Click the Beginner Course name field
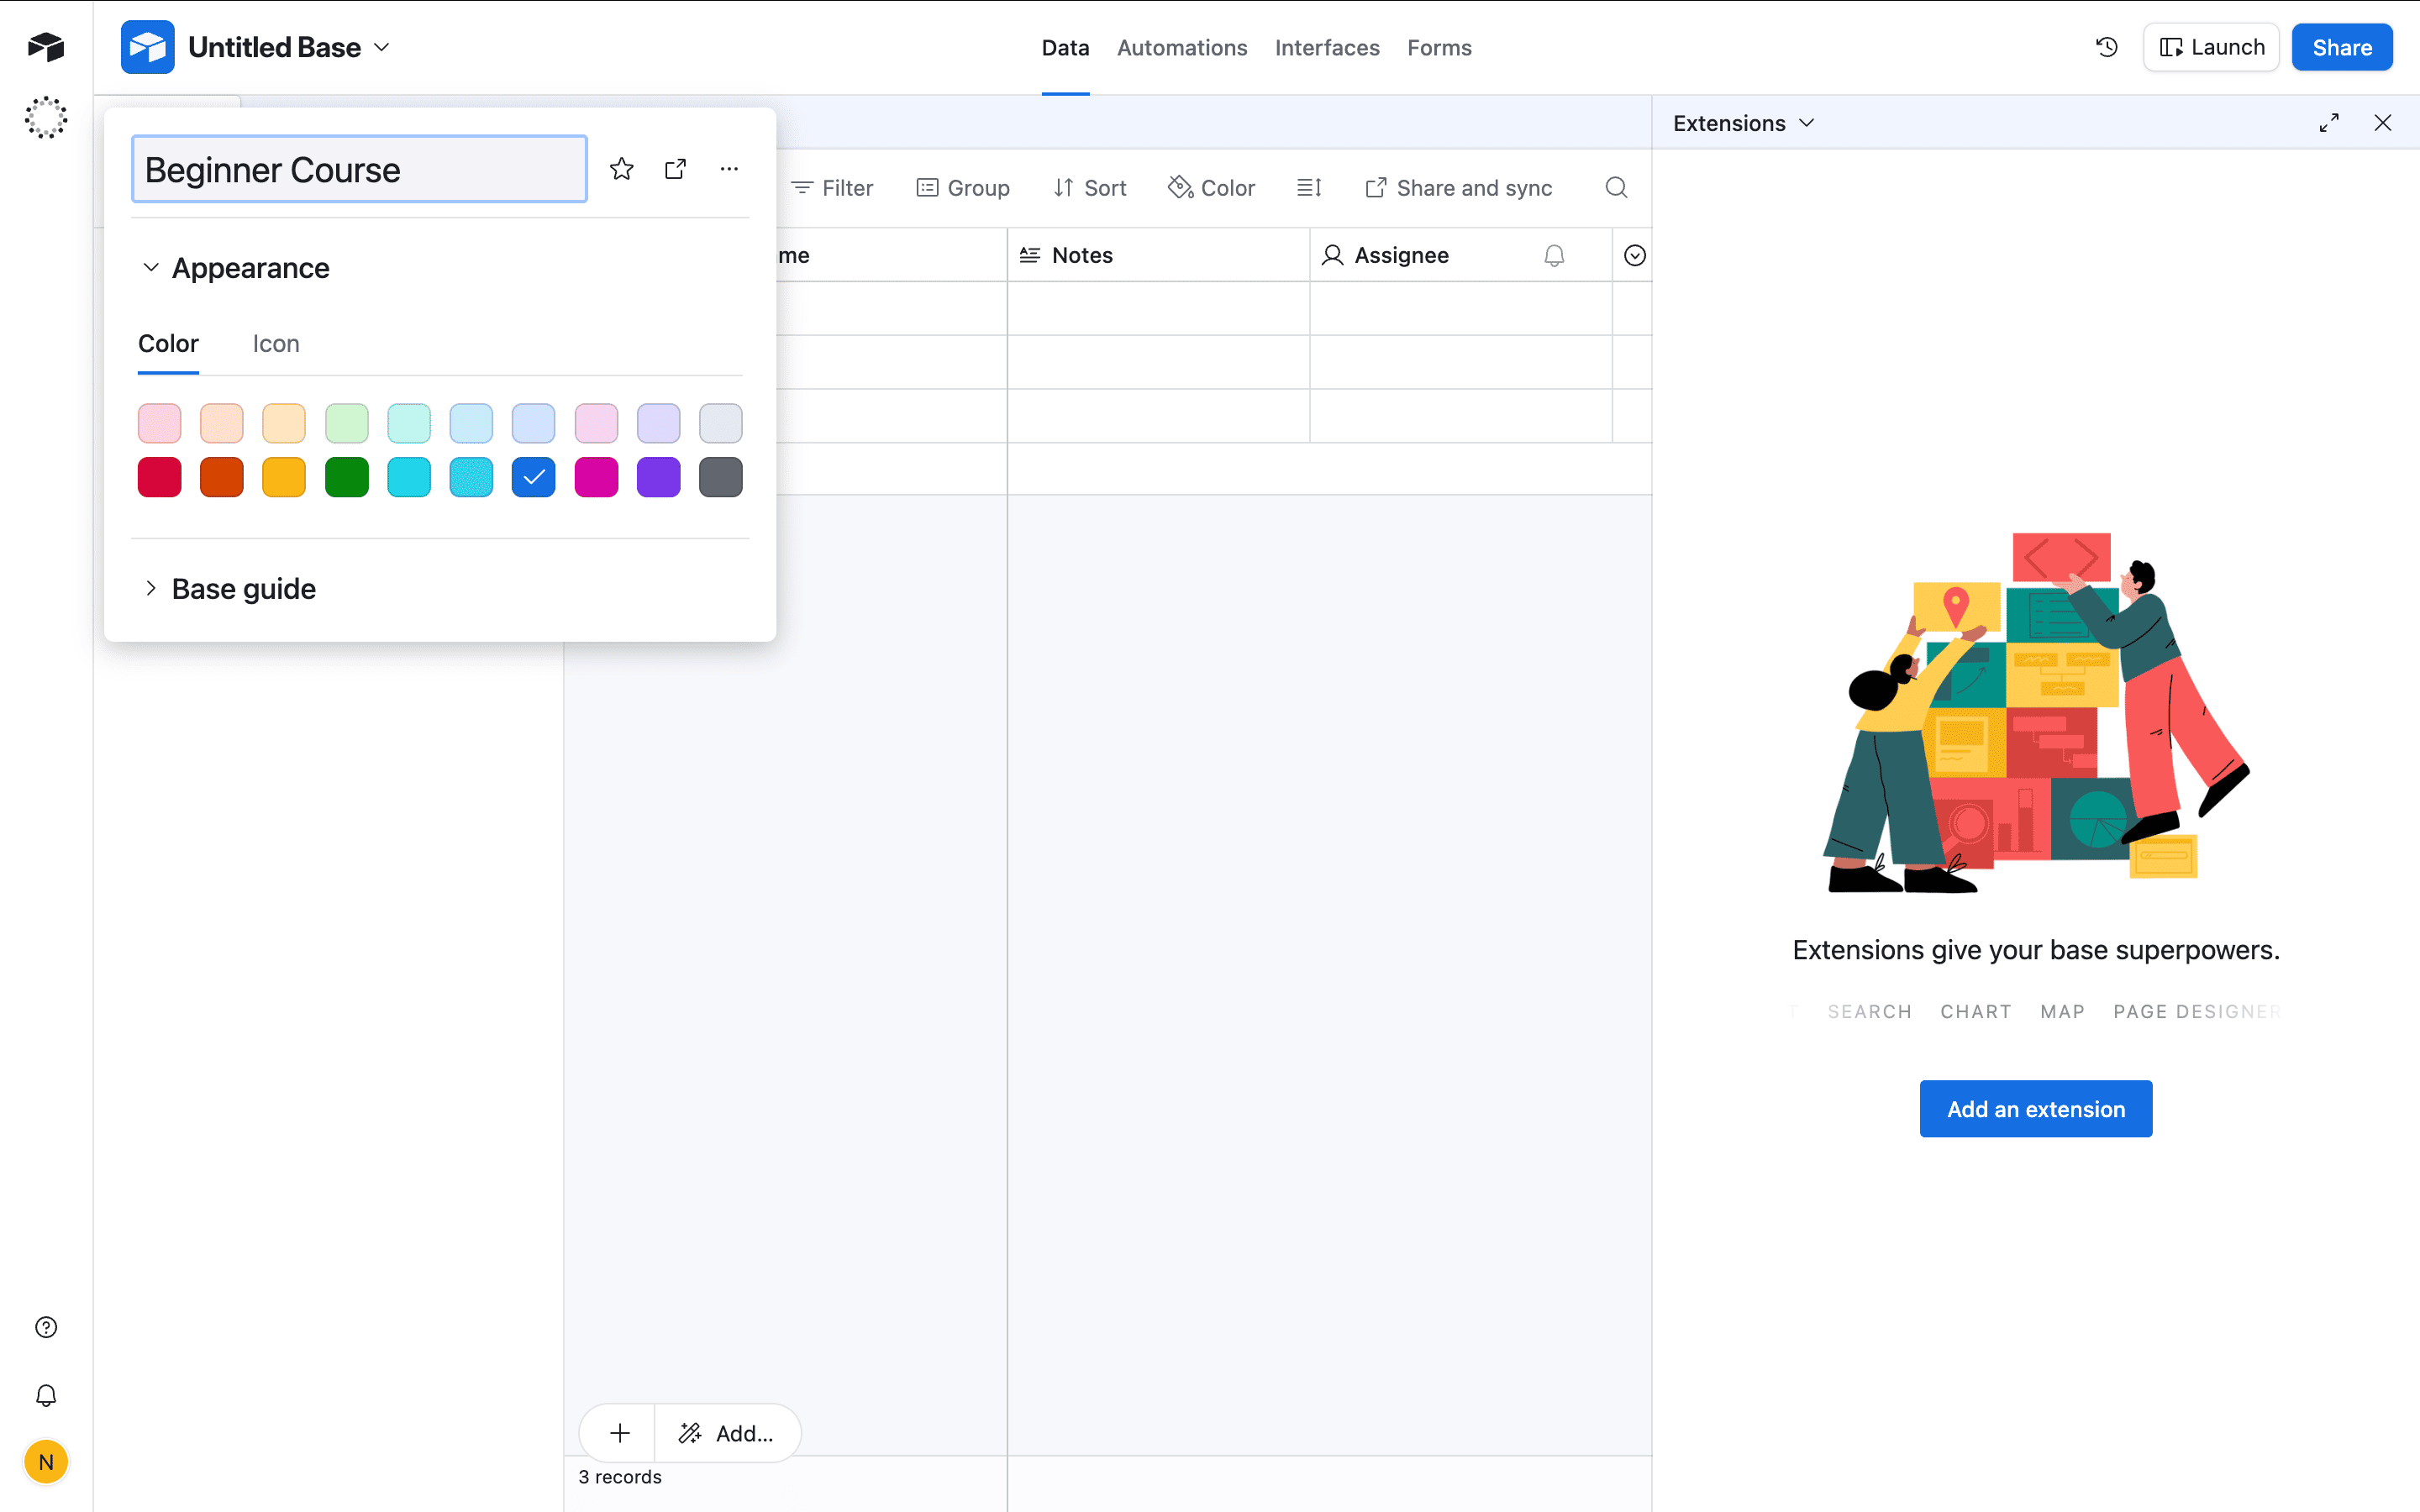Screen dimensions: 2420x1512 (x=359, y=169)
